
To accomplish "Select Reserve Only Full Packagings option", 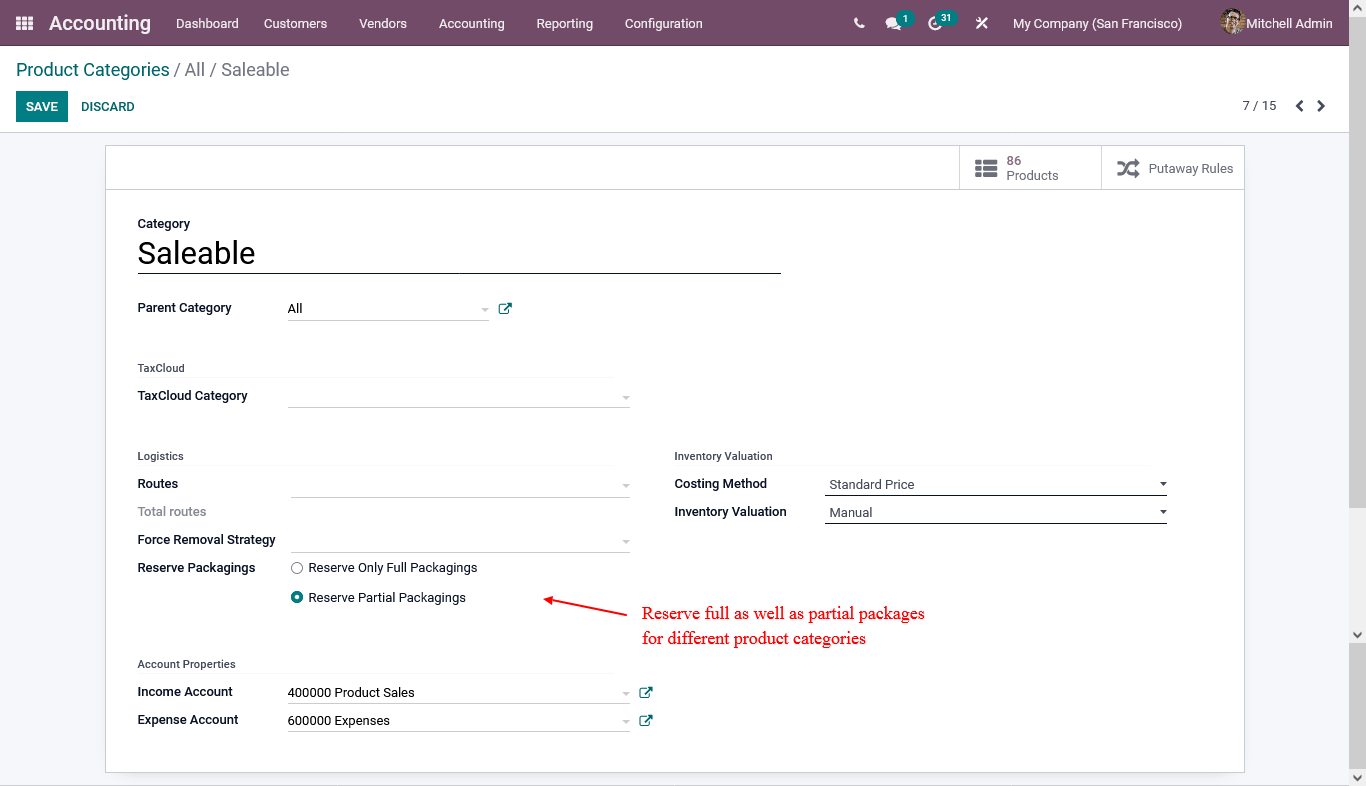I will [297, 568].
